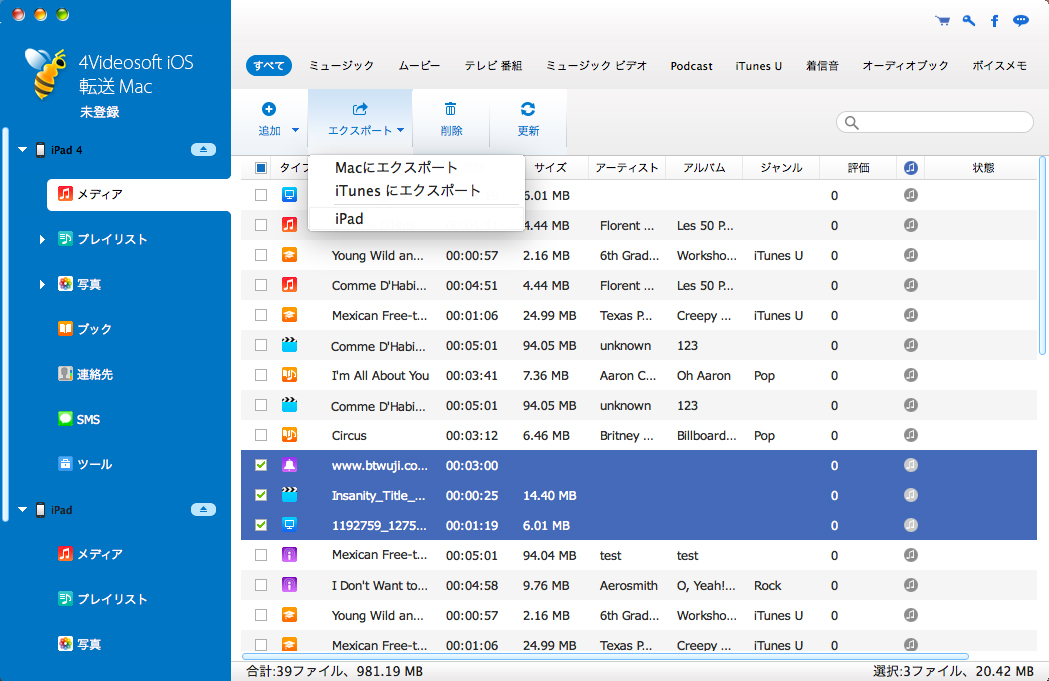Toggle the select-all checkbox in the table header
This screenshot has height=681, width=1049.
coord(261,168)
